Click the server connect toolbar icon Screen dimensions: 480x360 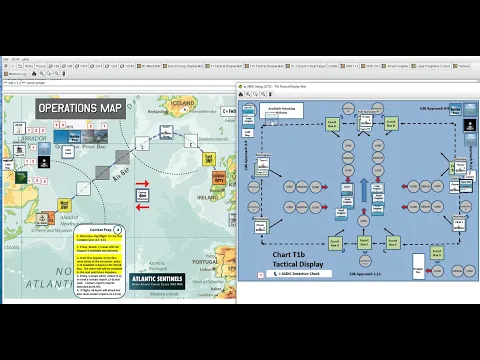coord(20,66)
